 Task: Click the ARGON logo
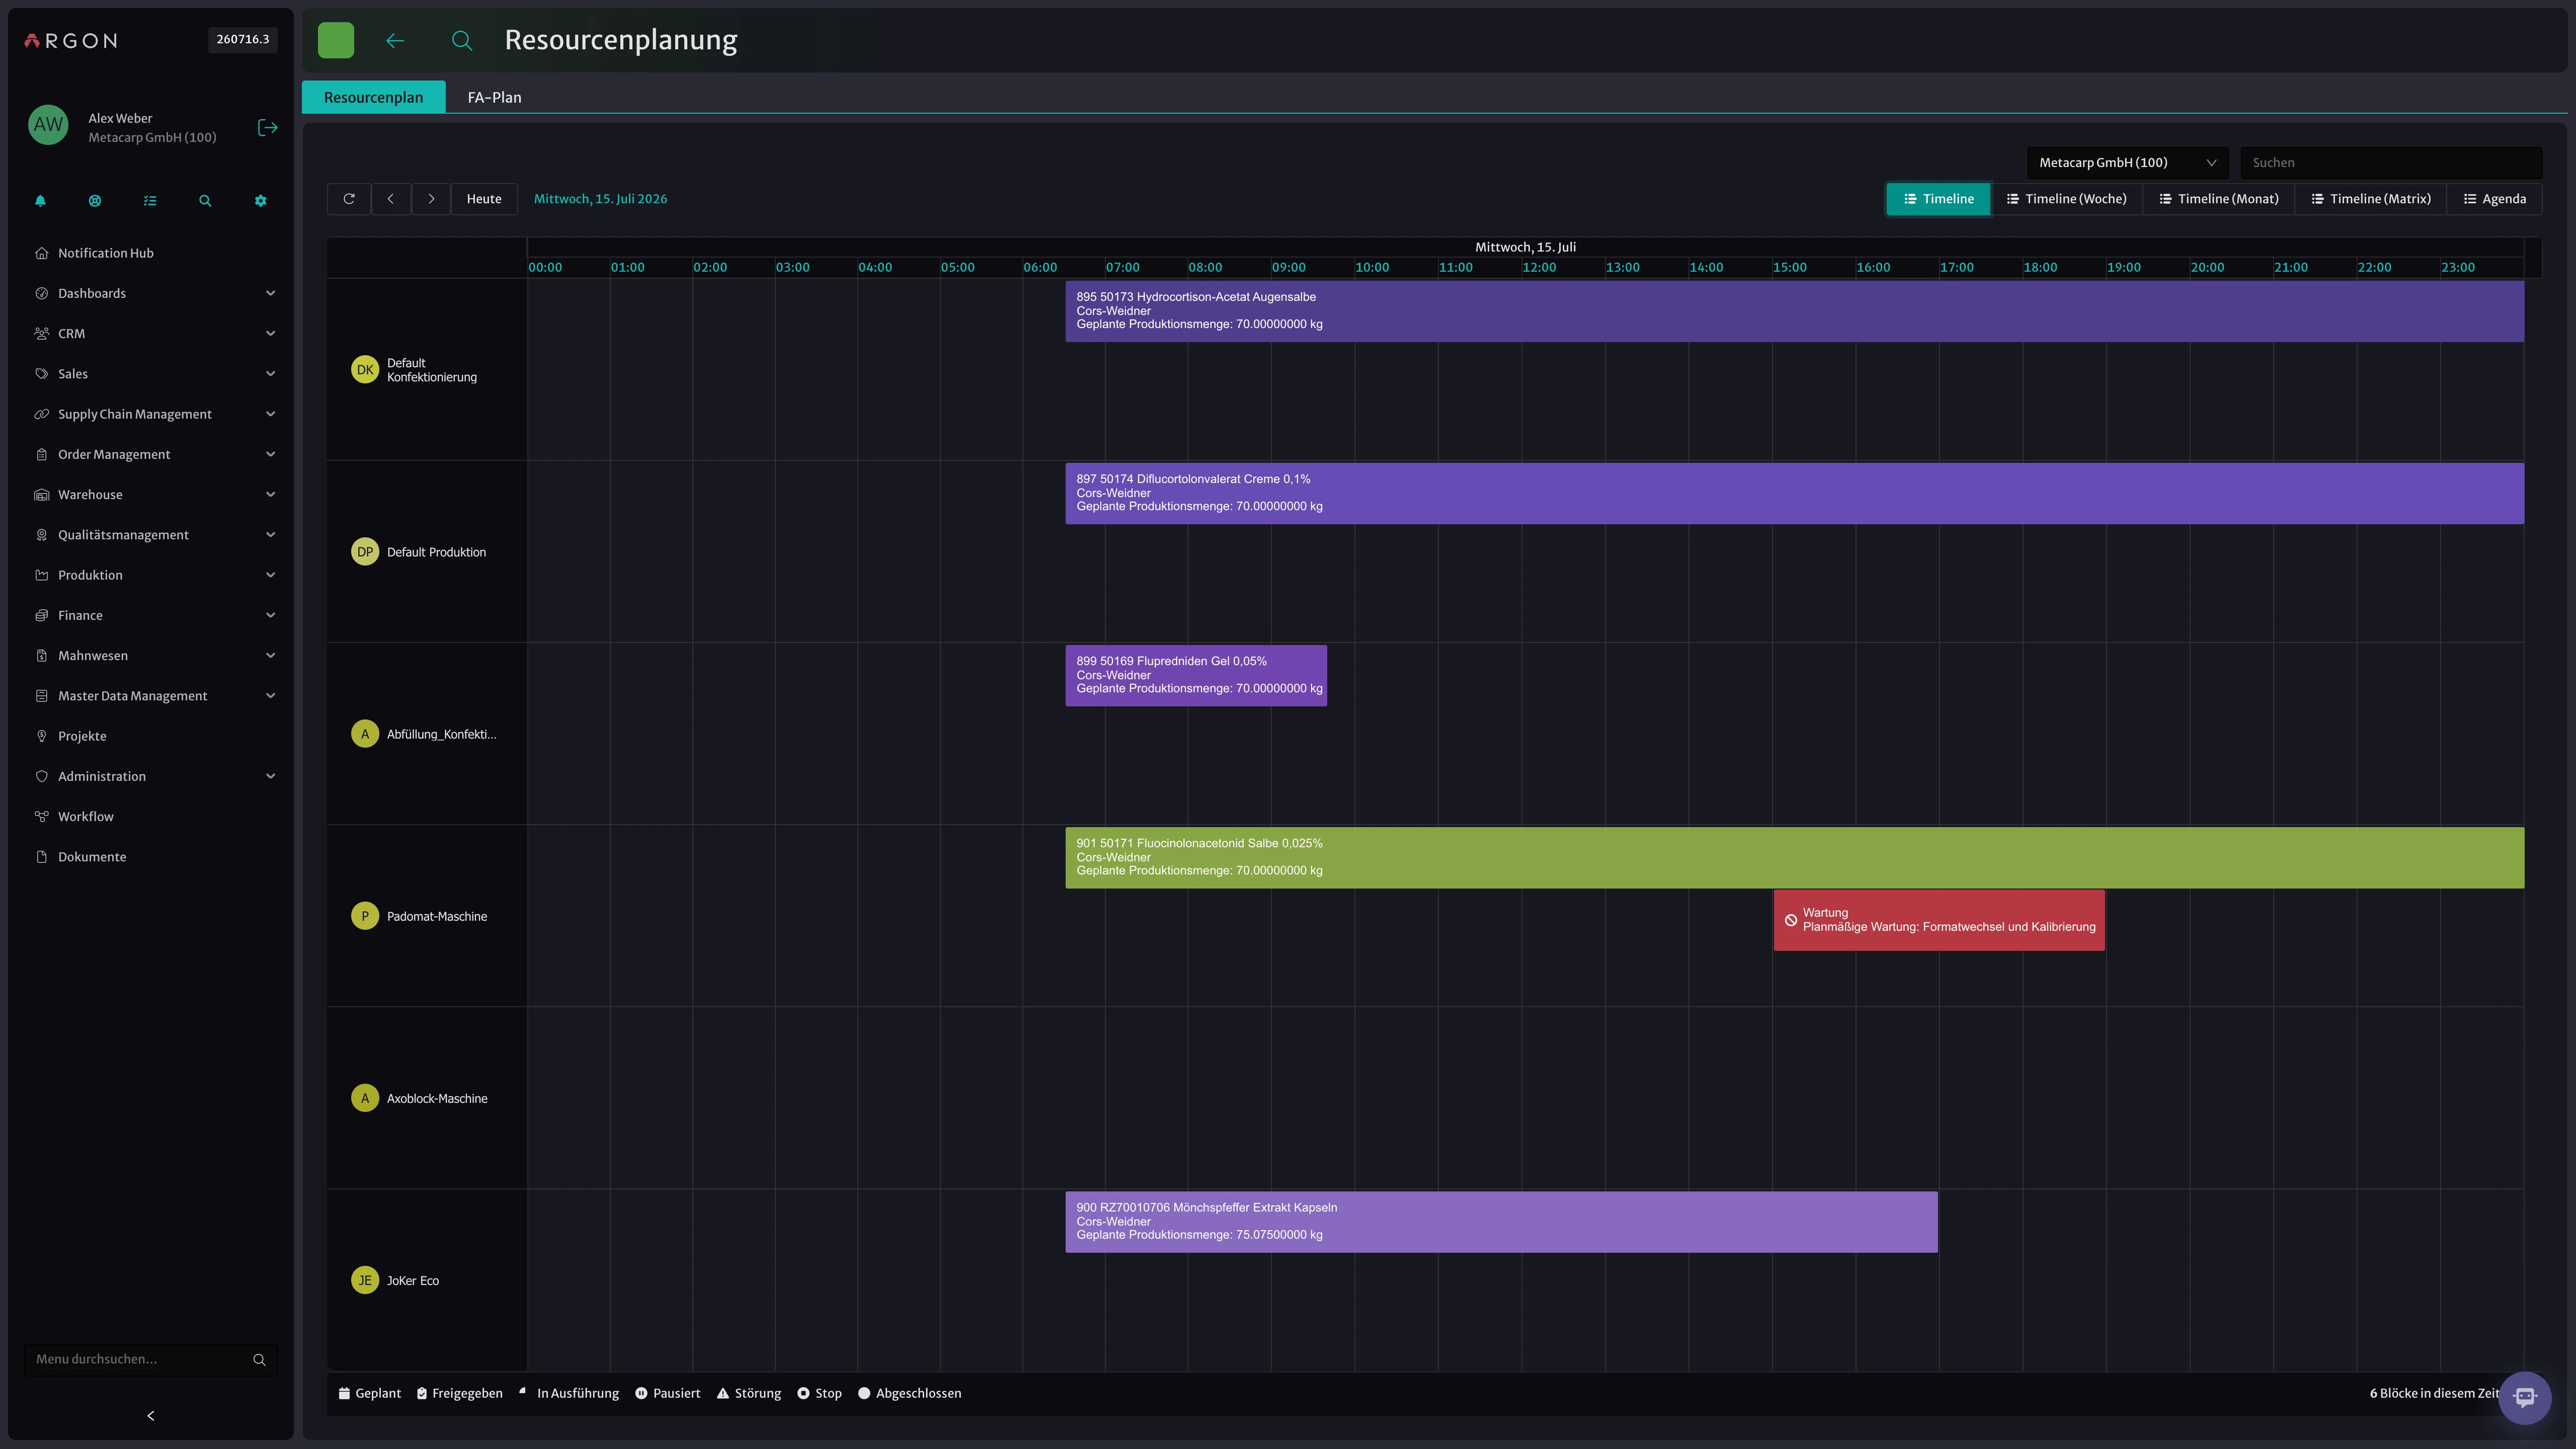click(x=71, y=41)
